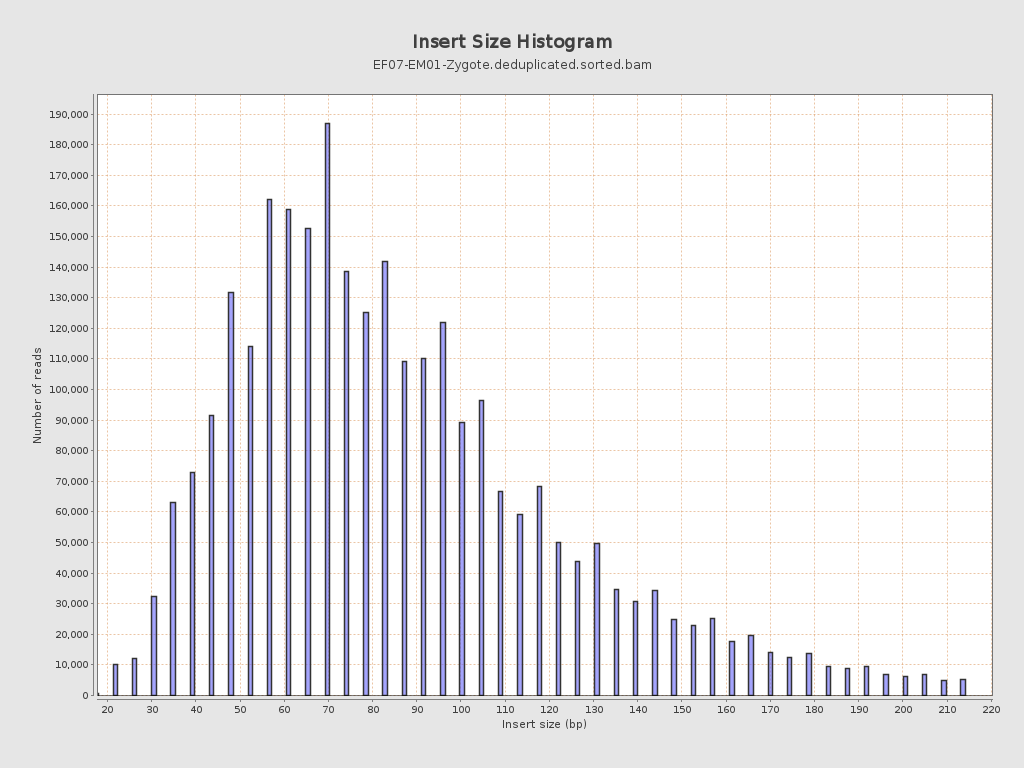Click the Number of reads axis label
The height and width of the screenshot is (768, 1024).
coord(37,395)
